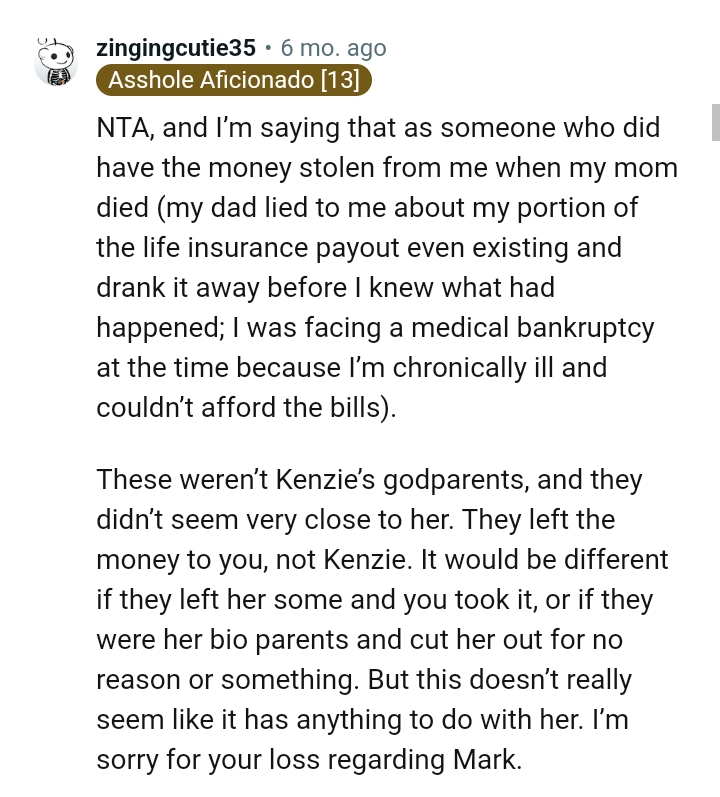Click the zingingcutie35 avatar icon

click(x=56, y=63)
